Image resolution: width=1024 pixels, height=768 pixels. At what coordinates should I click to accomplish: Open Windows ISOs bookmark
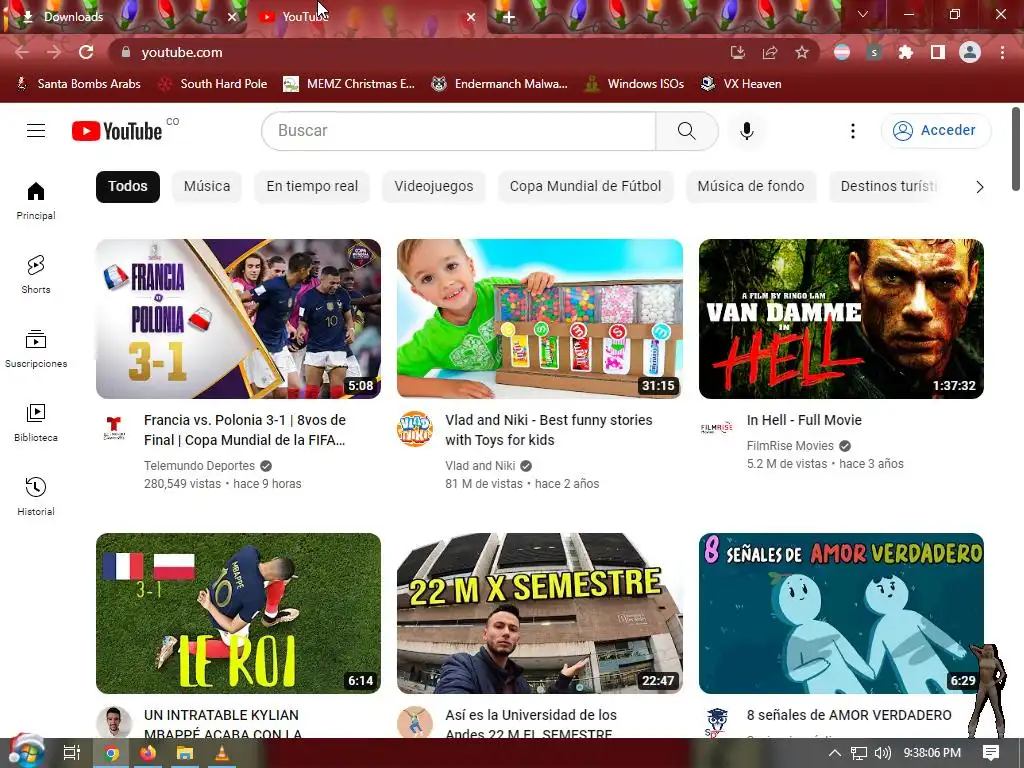tap(634, 84)
